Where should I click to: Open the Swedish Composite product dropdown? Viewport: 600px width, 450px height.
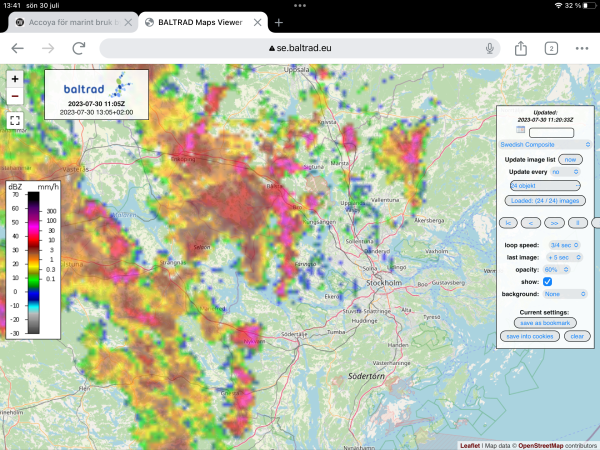point(545,144)
